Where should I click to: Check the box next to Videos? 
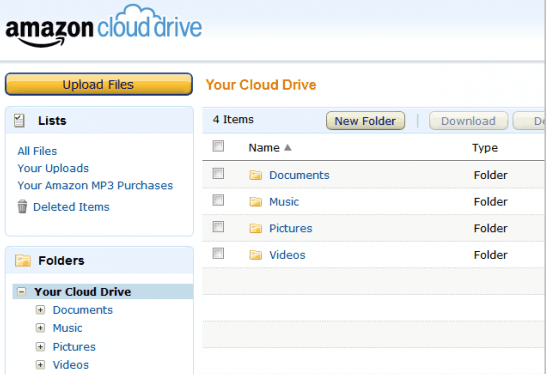pyautogui.click(x=218, y=253)
